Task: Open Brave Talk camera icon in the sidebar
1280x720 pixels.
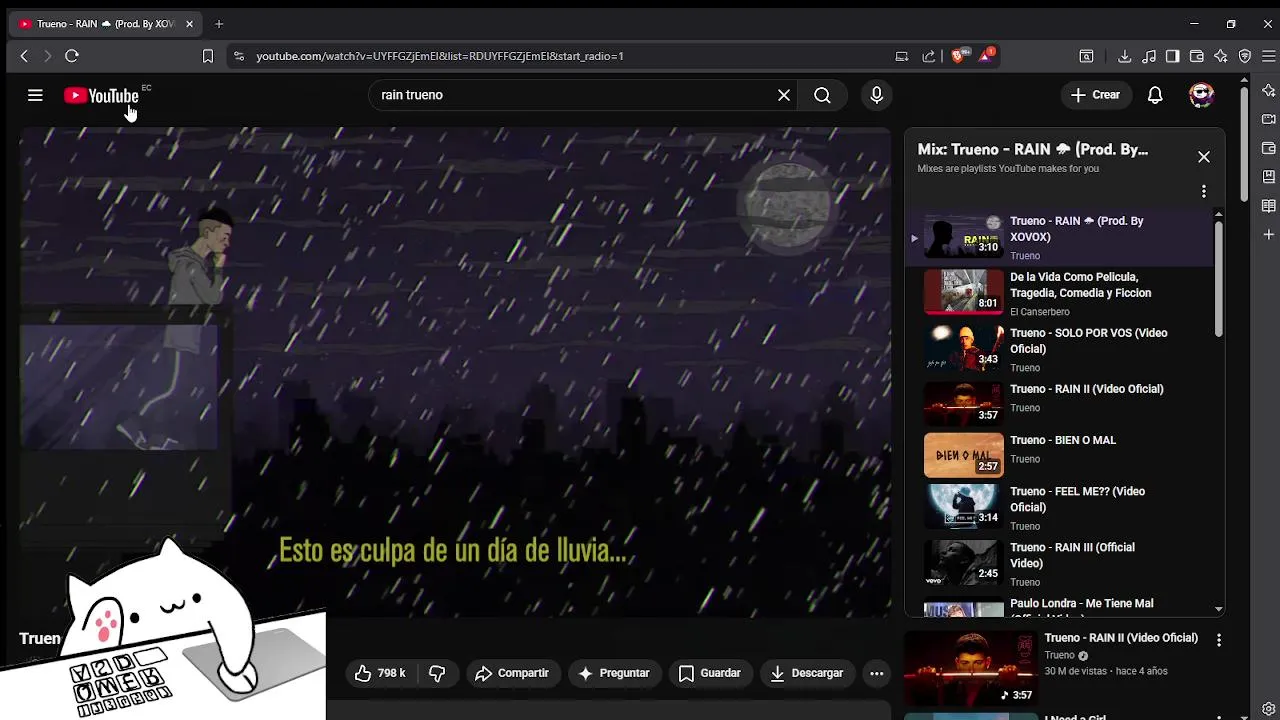Action: (1269, 119)
